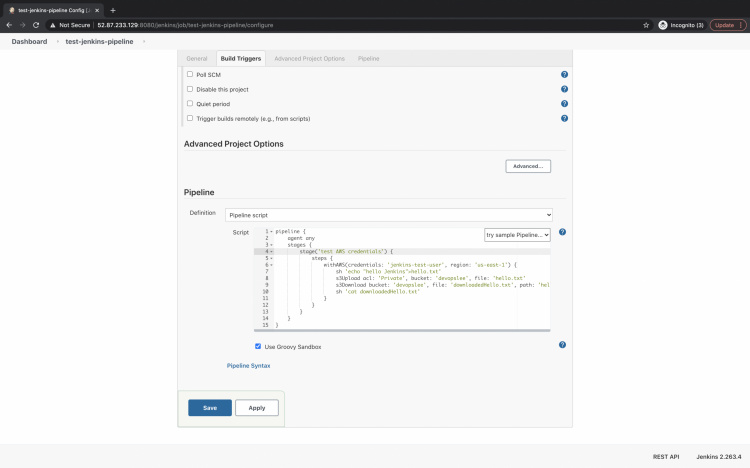Screen dimensions: 750x468
Task: Check the Disable this project box
Action: 190,89
